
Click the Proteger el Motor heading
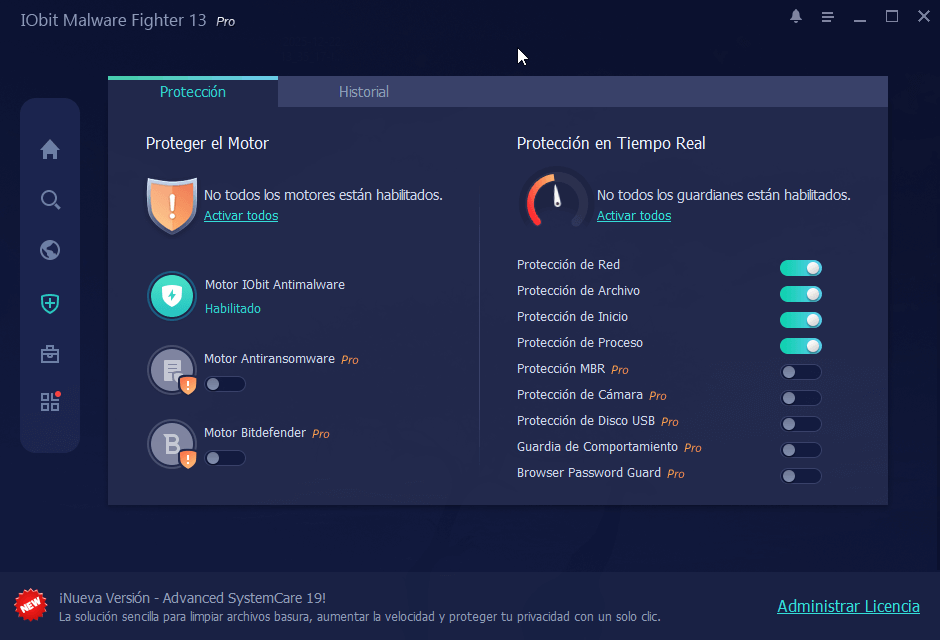207,144
